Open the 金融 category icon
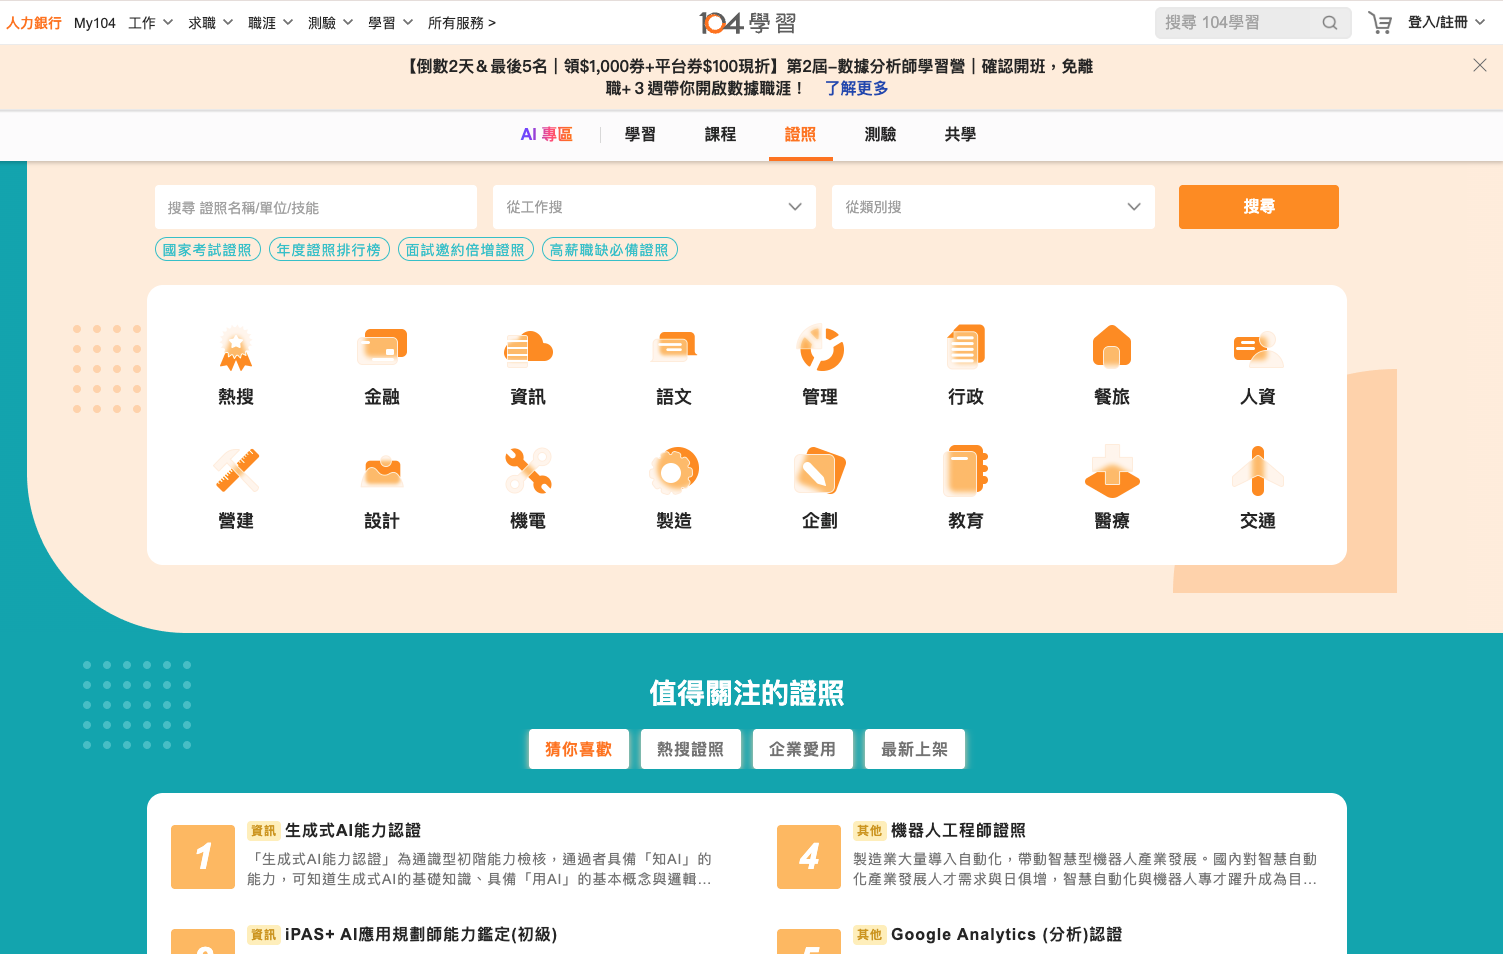 click(382, 348)
